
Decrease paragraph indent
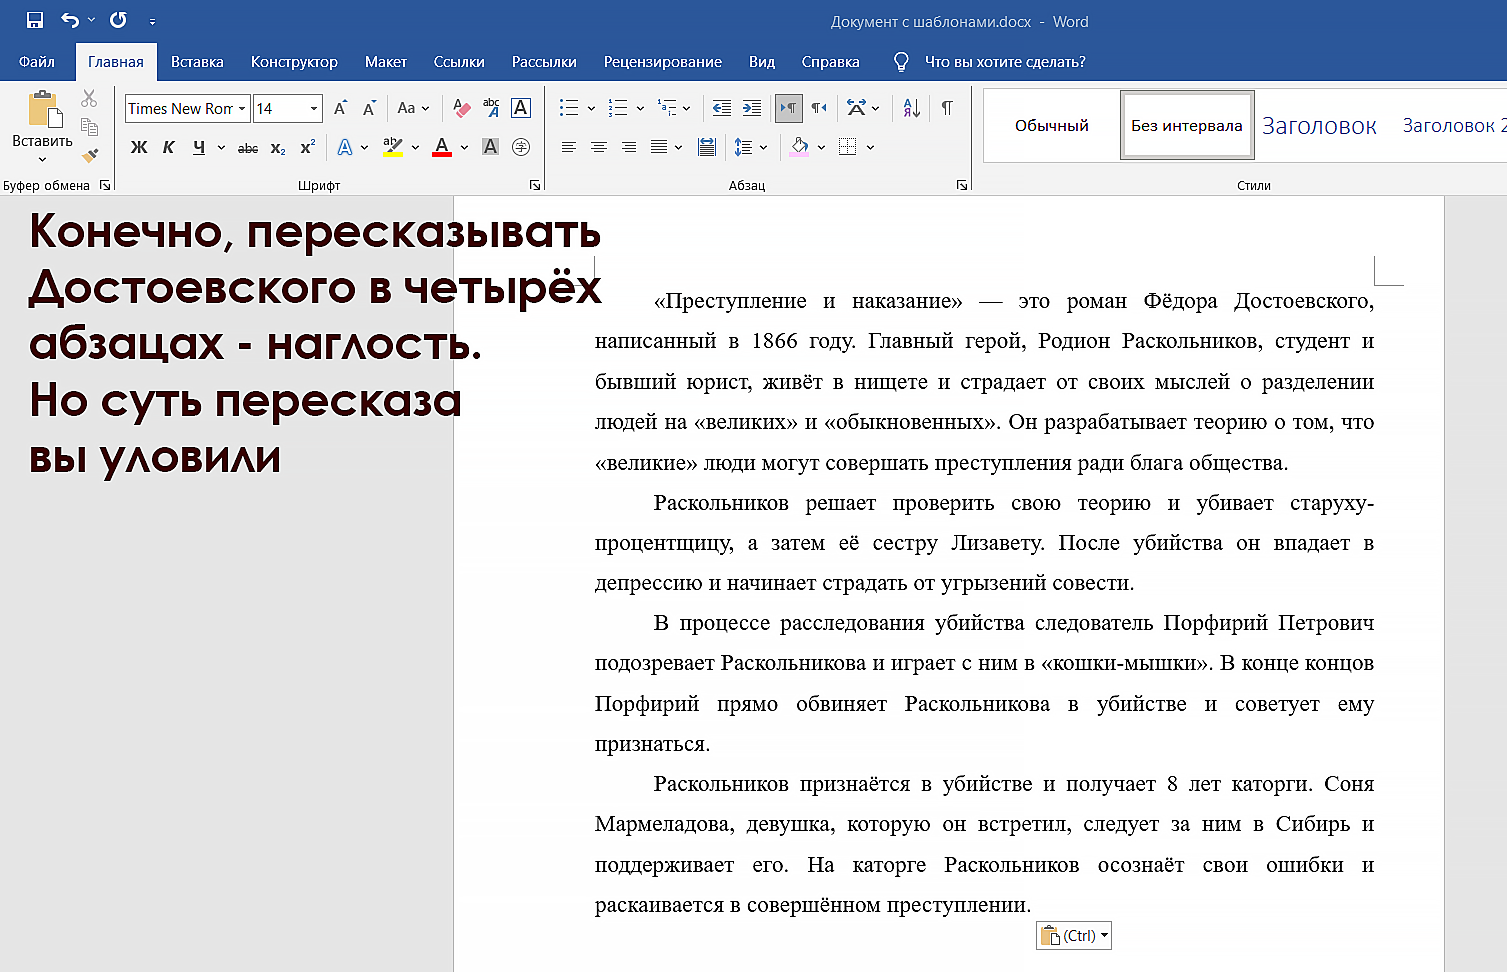(721, 108)
